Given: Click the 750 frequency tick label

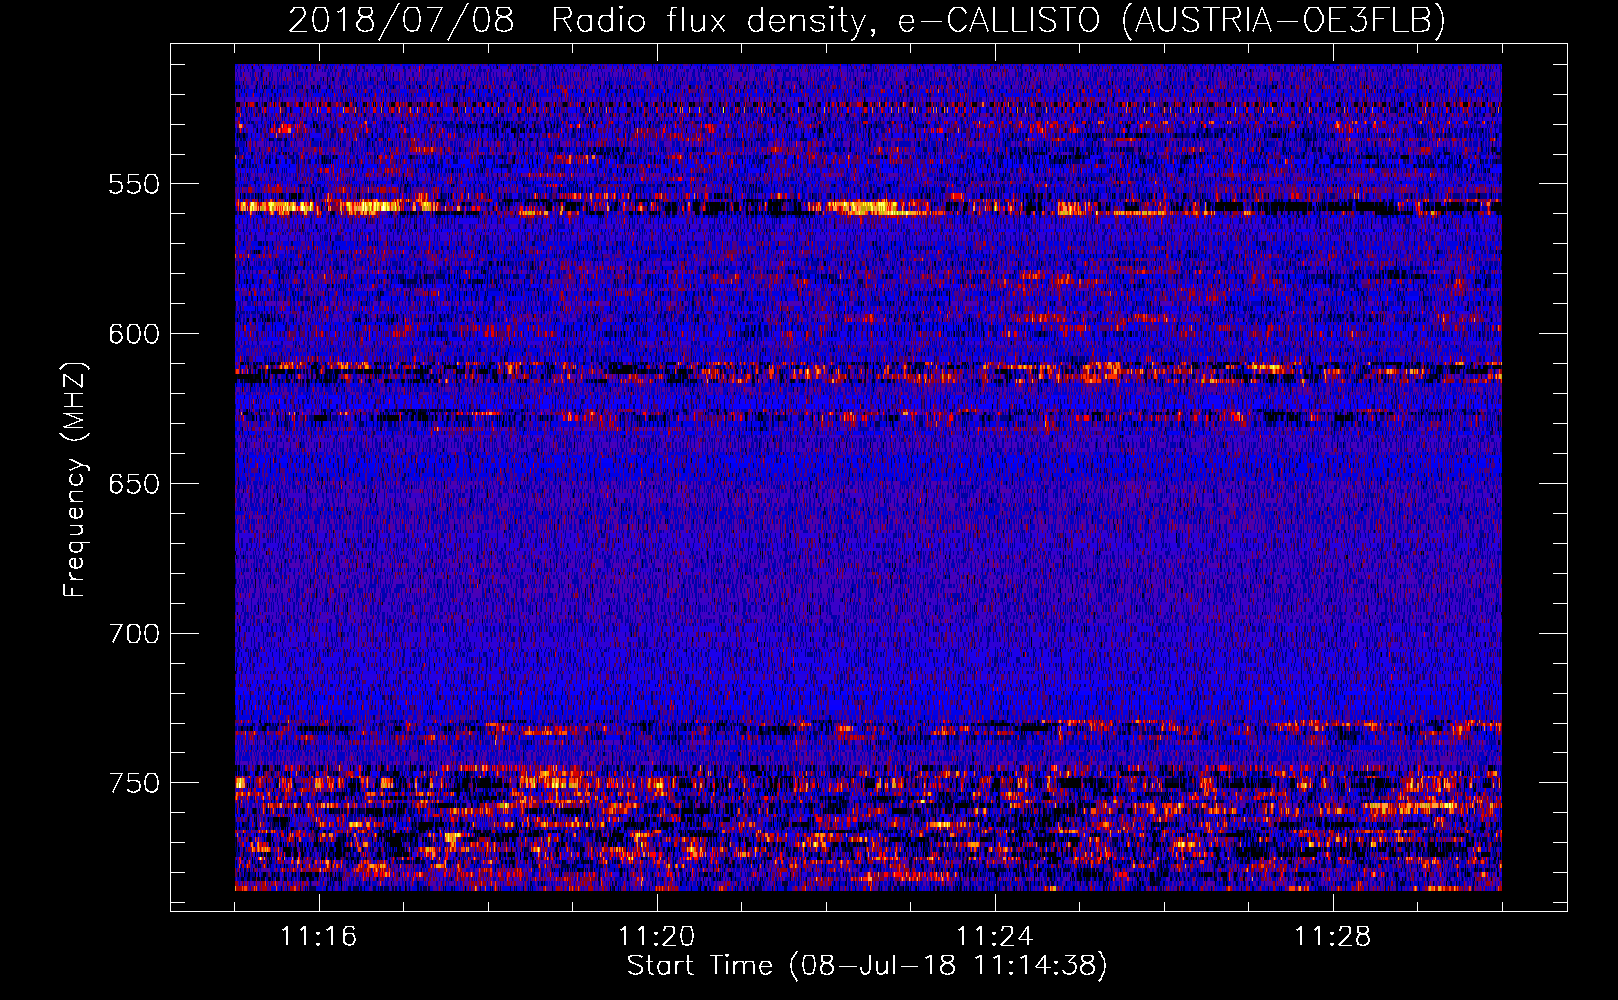Looking at the screenshot, I should (x=135, y=783).
